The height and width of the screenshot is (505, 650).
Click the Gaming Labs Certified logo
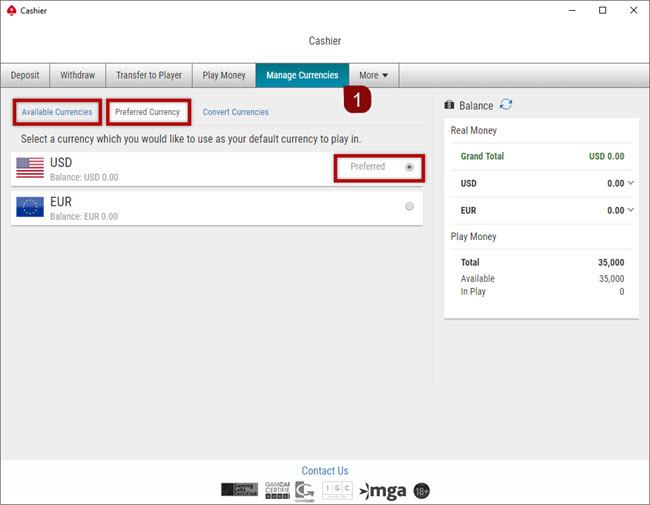[x=239, y=489]
